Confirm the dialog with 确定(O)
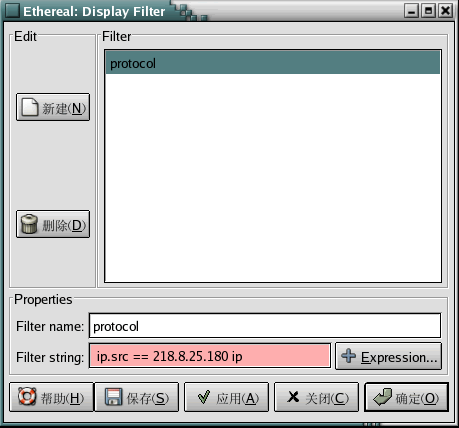459x428 pixels. pyautogui.click(x=406, y=397)
